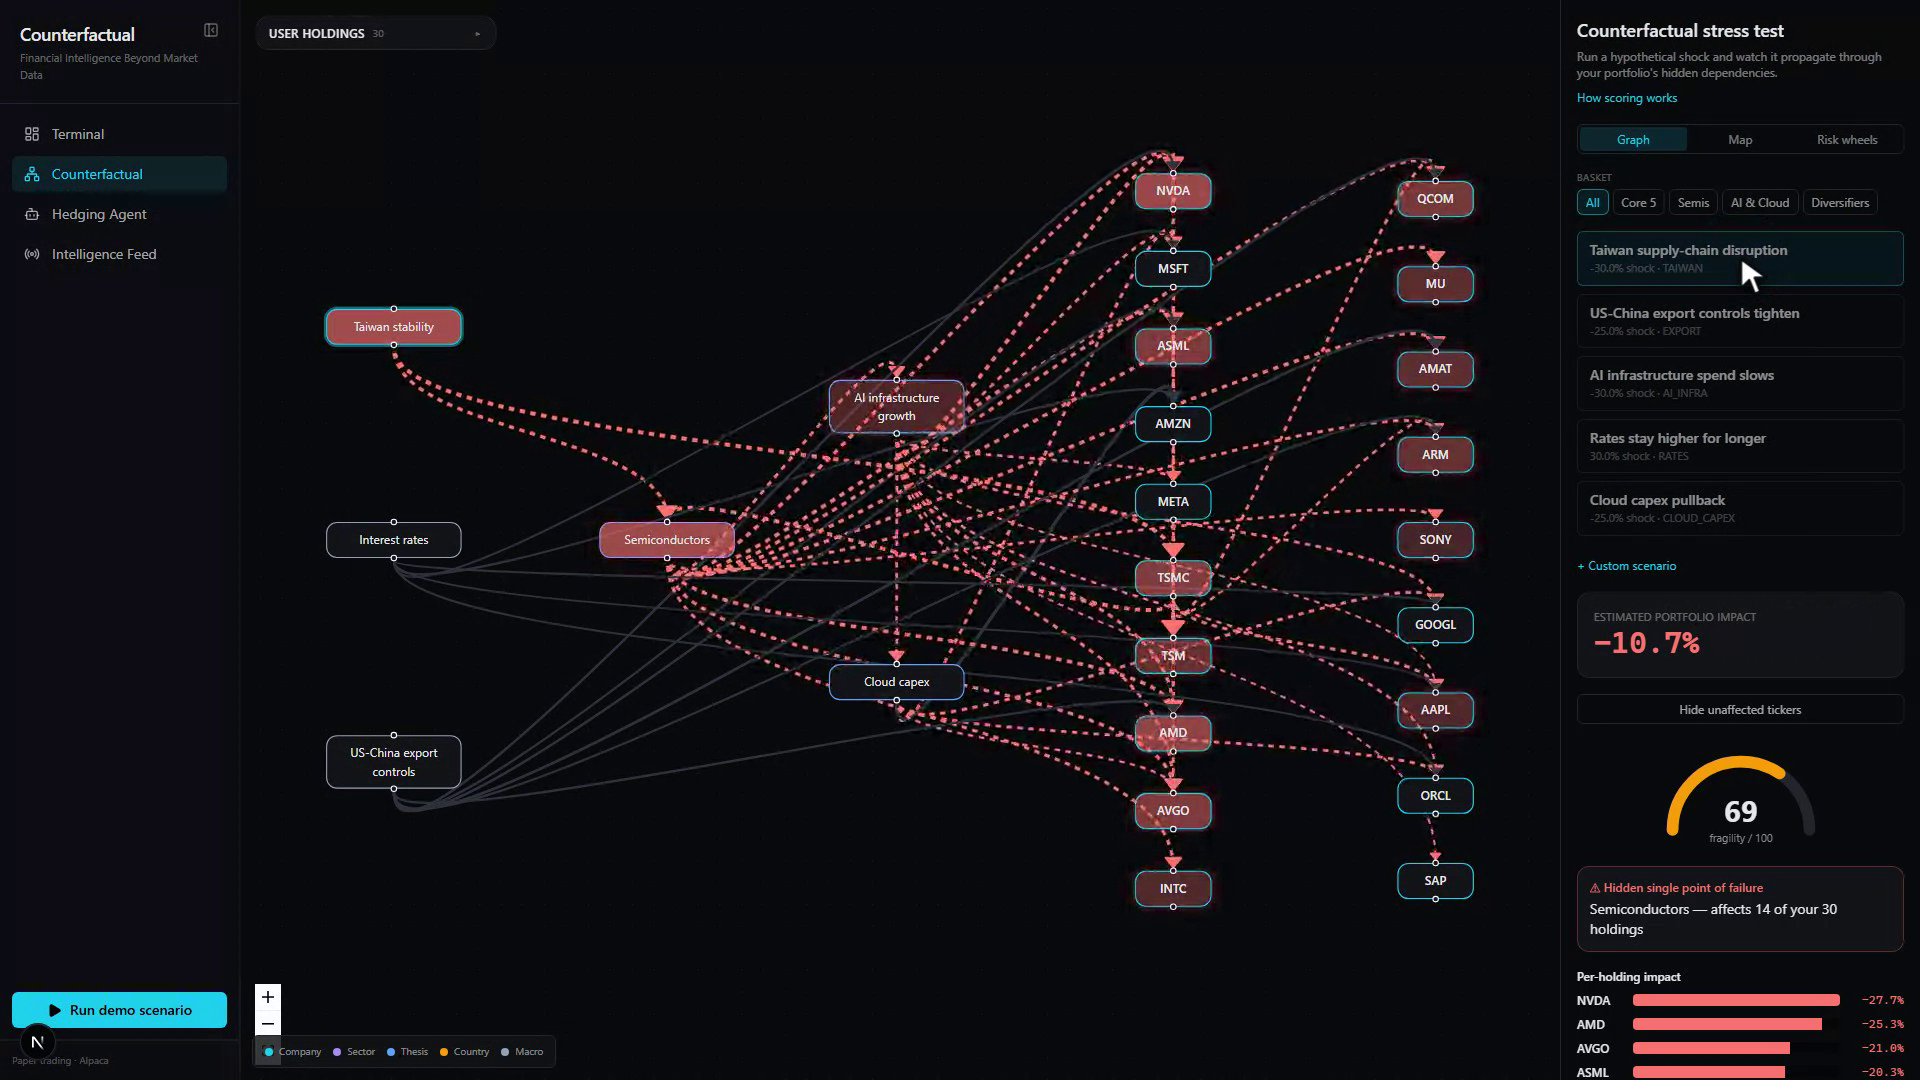This screenshot has height=1080, width=1920.
Task: Select the AMAT company node
Action: pos(1435,369)
